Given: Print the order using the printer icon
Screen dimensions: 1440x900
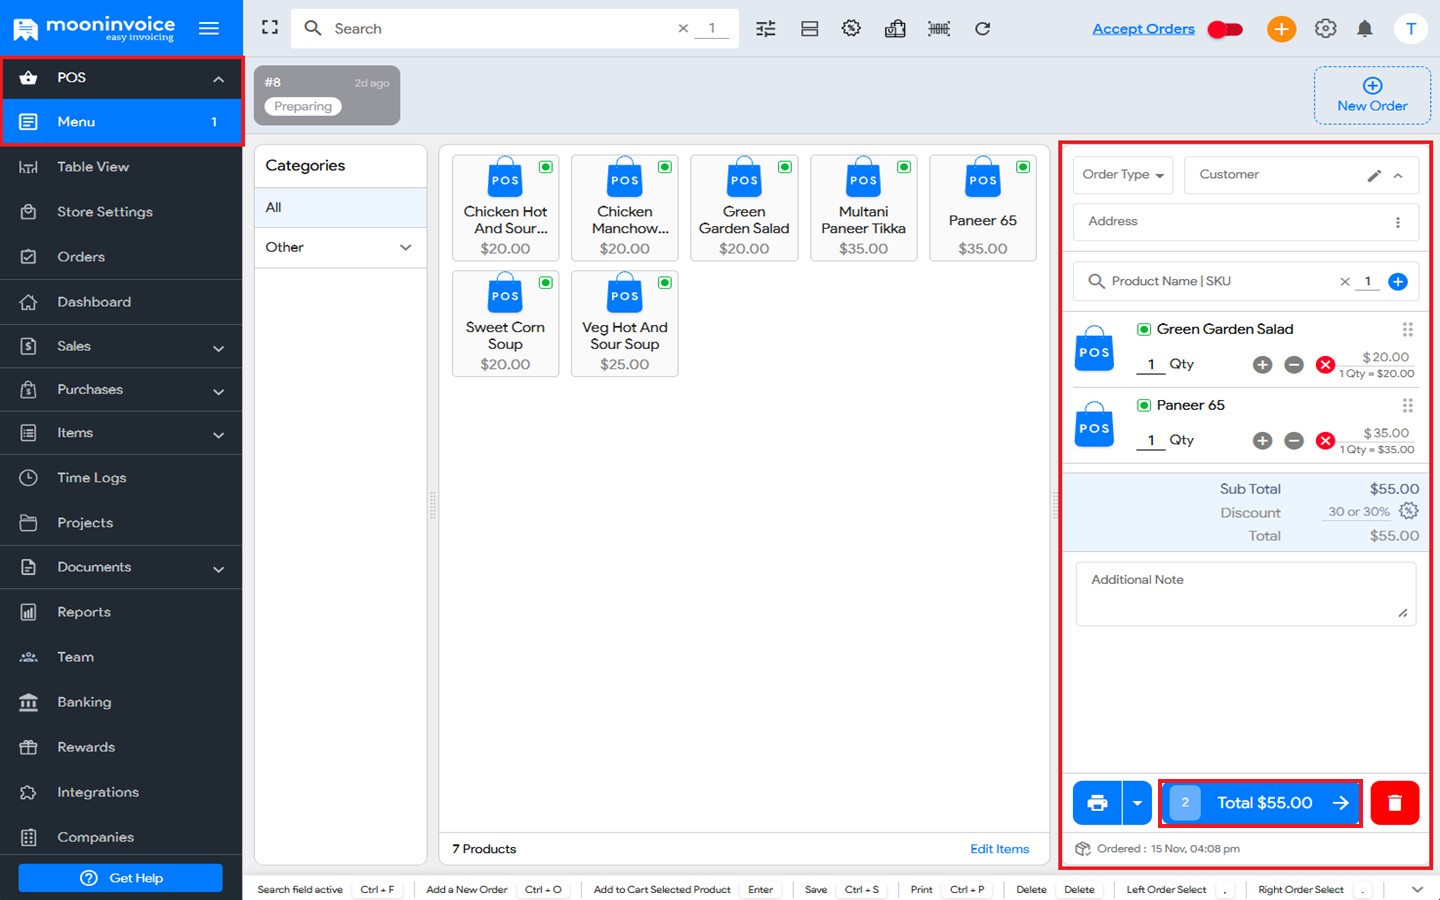Looking at the screenshot, I should point(1097,802).
